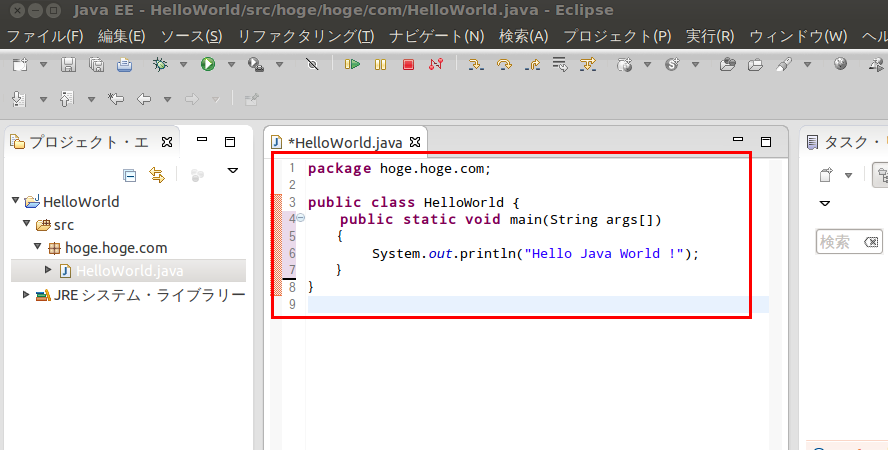Toggle Skip All Breakpoints

tap(312, 65)
